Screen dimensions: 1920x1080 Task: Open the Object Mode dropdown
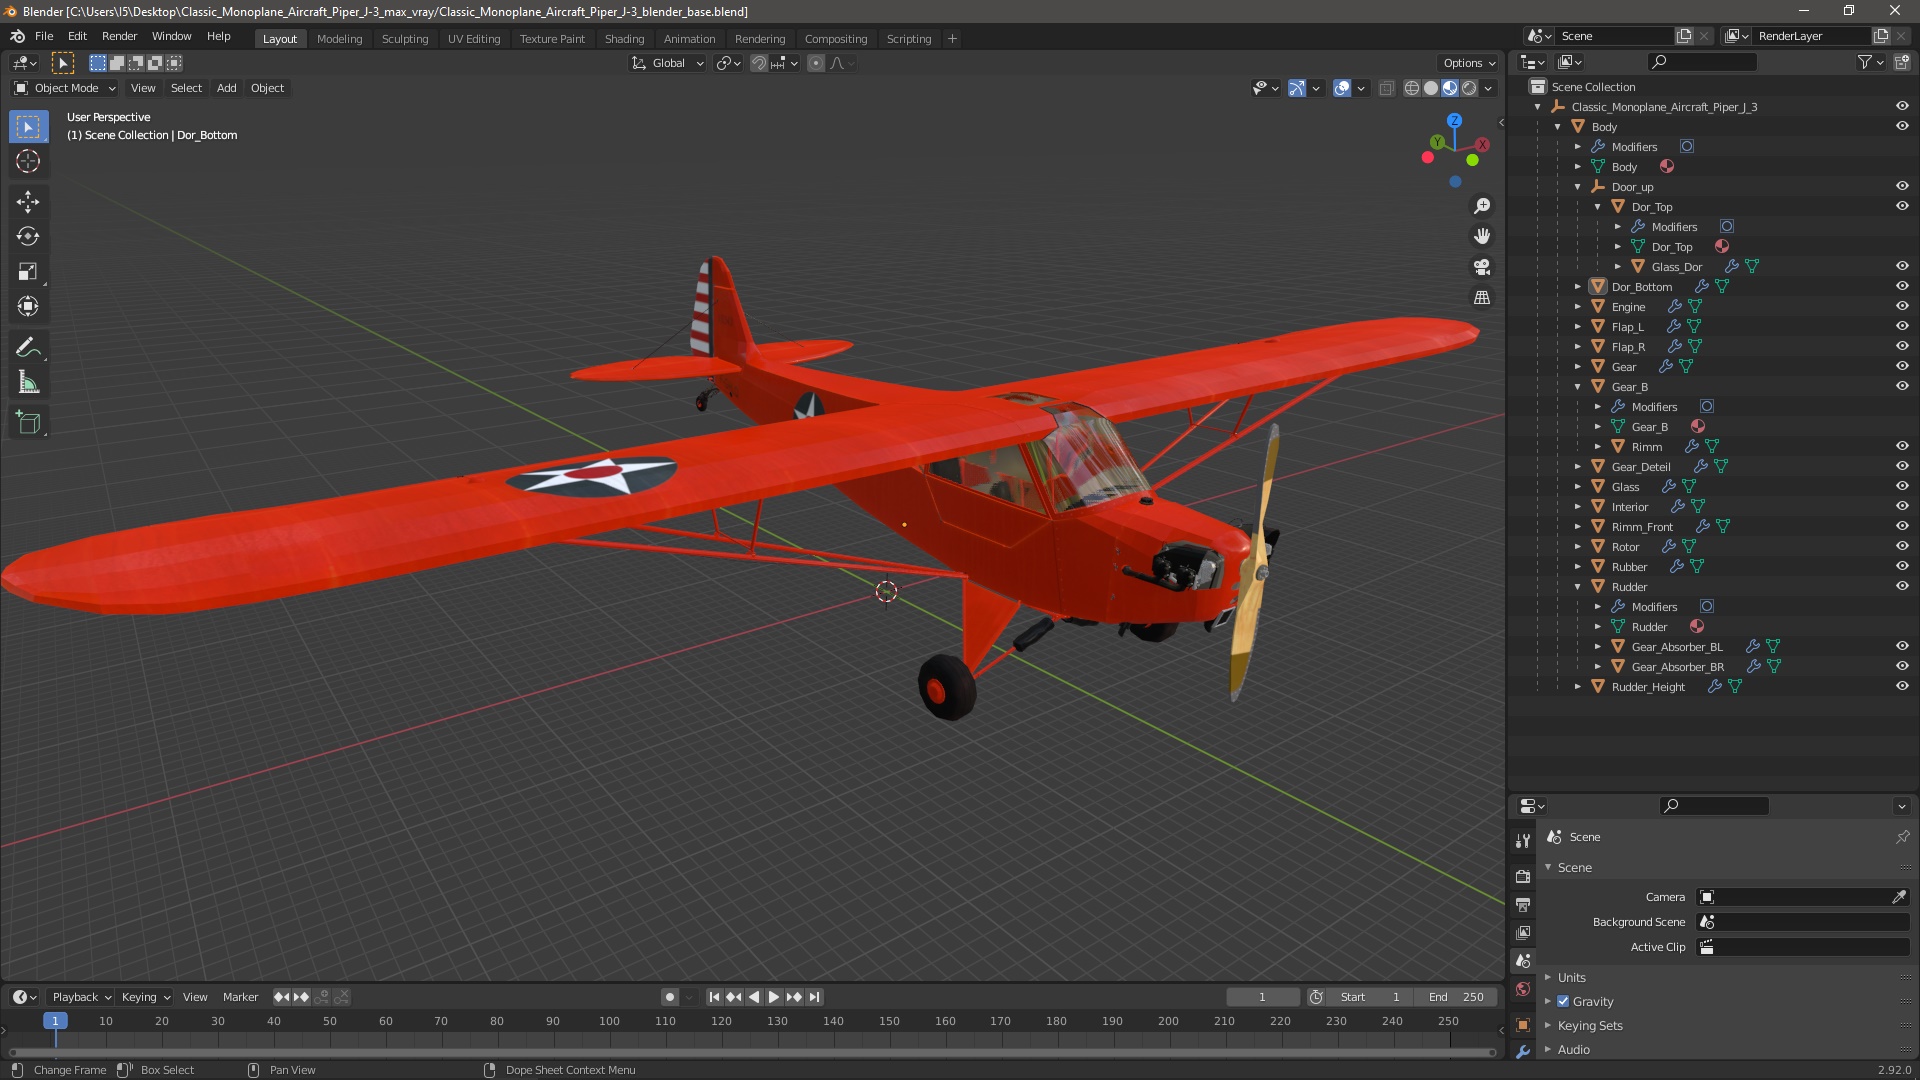pyautogui.click(x=65, y=88)
